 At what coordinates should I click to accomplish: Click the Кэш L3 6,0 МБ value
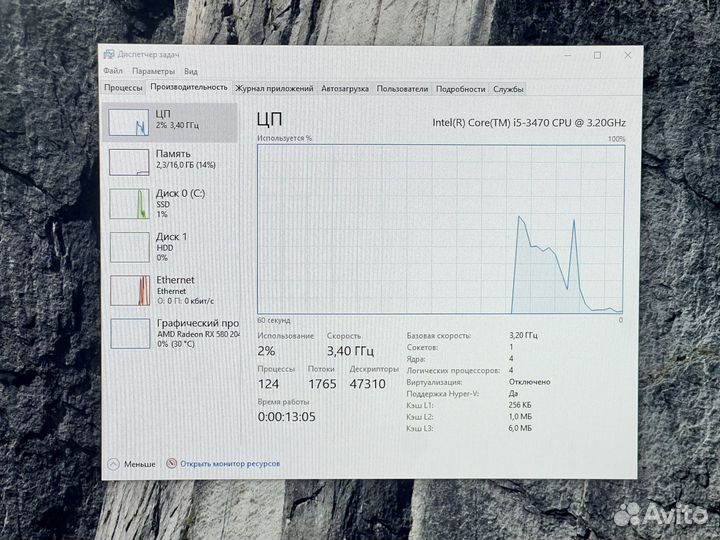pyautogui.click(x=520, y=428)
